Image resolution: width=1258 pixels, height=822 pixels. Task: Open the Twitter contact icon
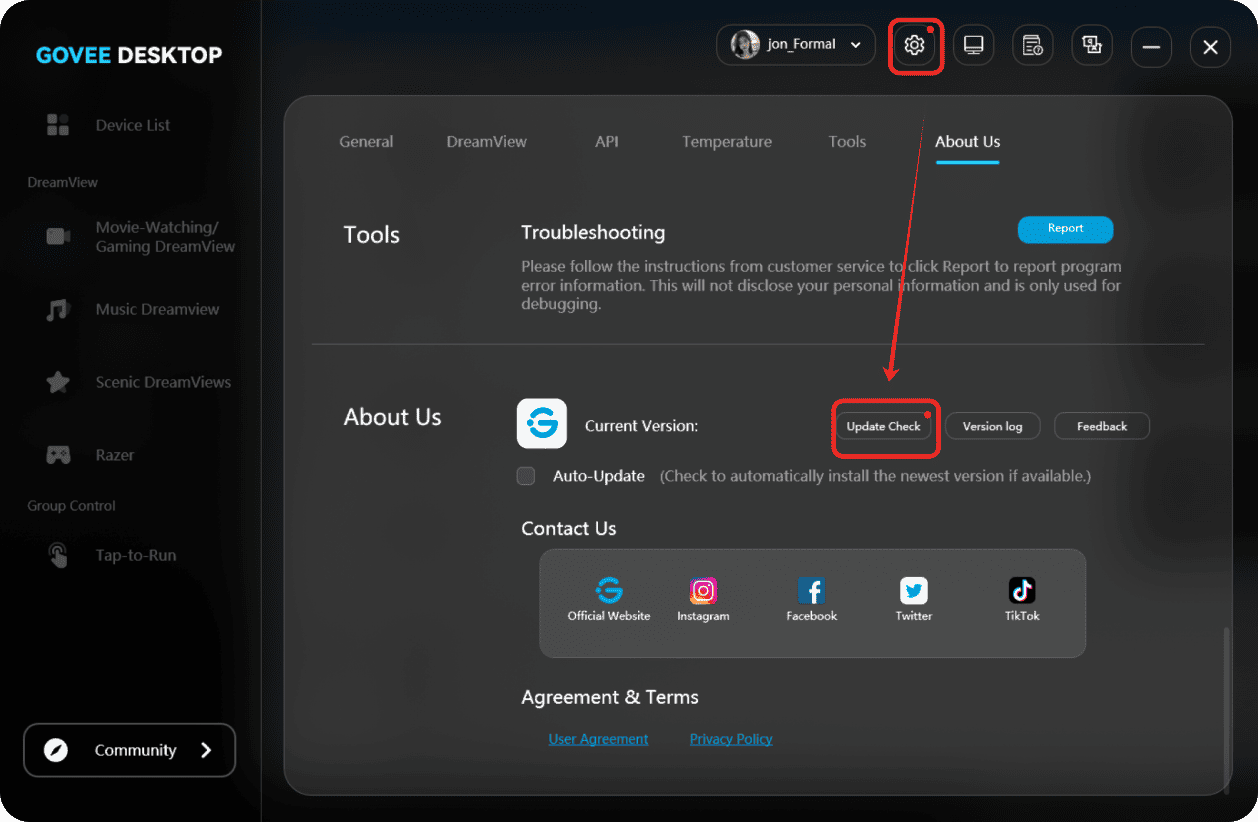913,591
